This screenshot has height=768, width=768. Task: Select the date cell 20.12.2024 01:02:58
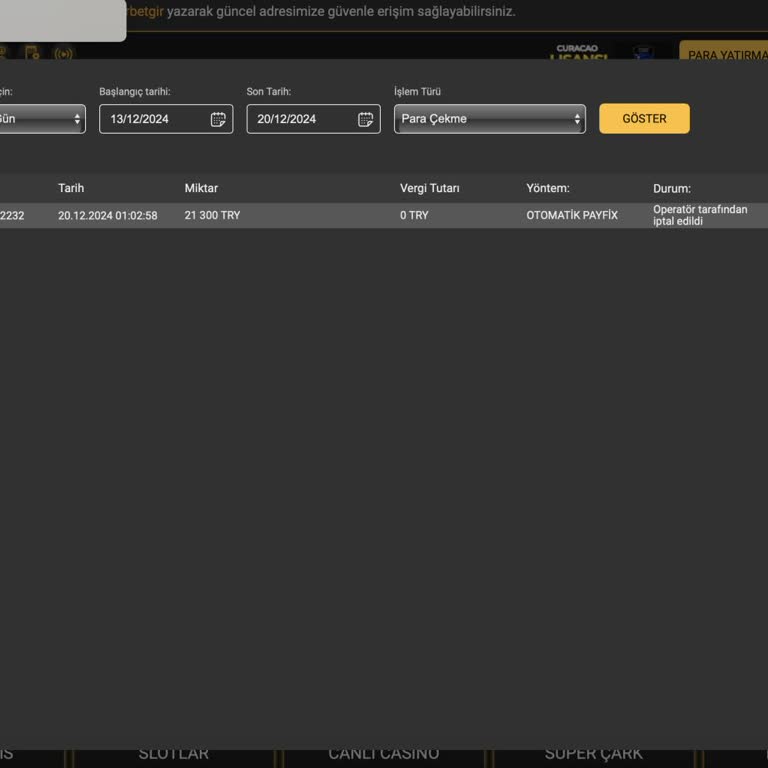tap(108, 216)
